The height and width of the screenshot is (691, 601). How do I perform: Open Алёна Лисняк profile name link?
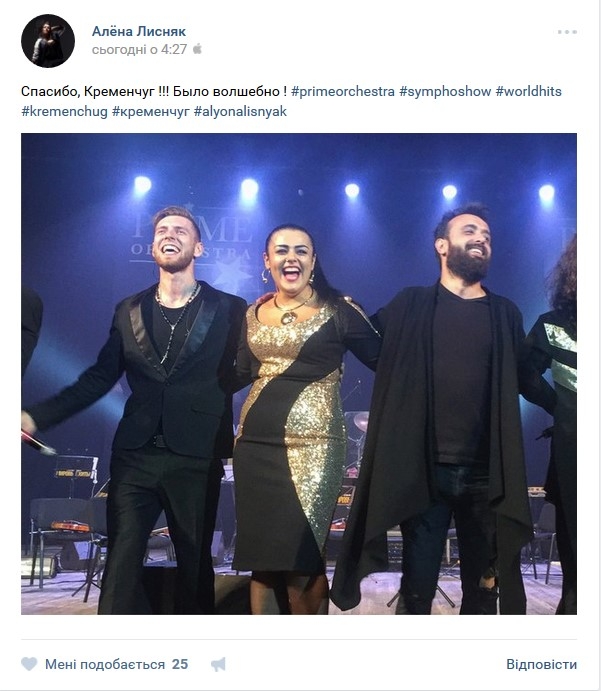(x=139, y=31)
